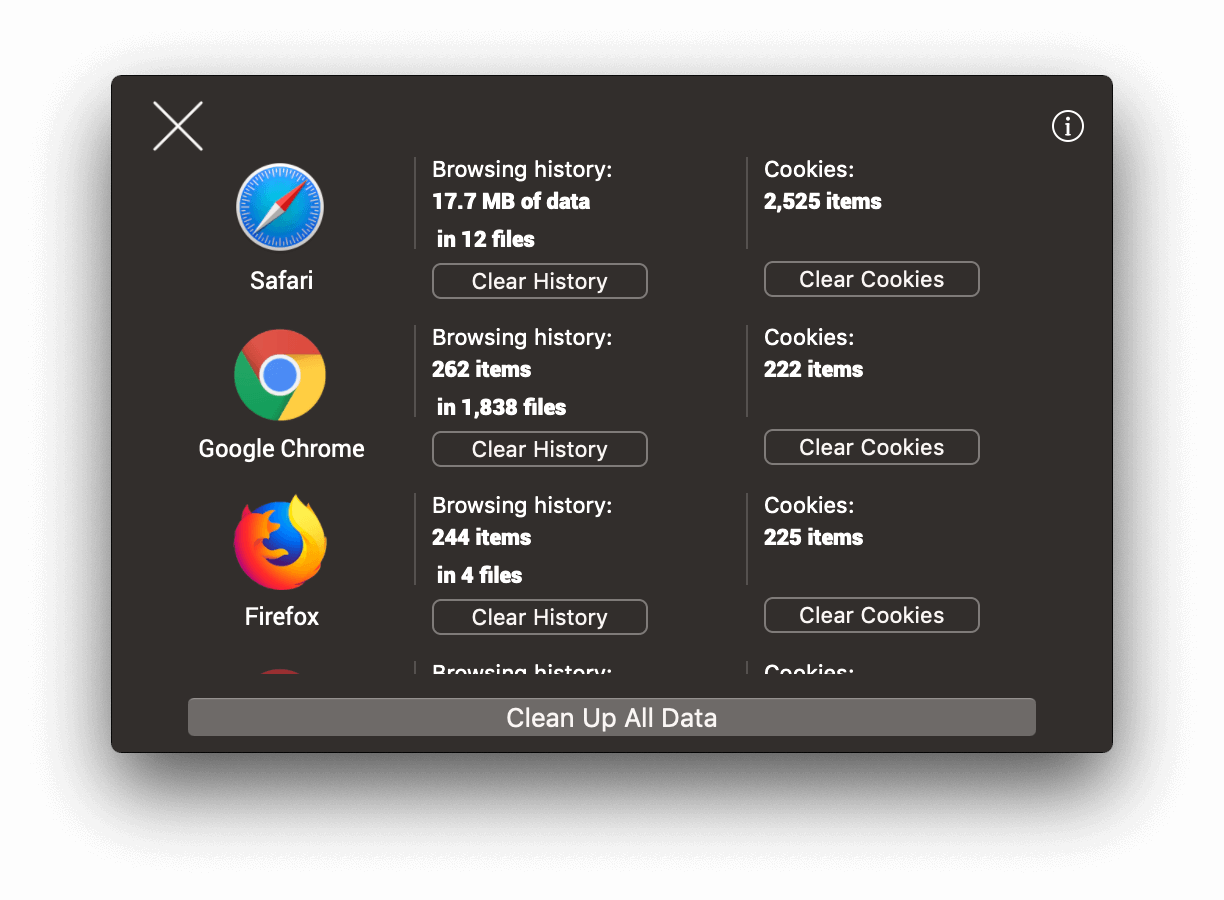Click the Clean Up All Data button
Image resolution: width=1224 pixels, height=900 pixels.
click(612, 717)
